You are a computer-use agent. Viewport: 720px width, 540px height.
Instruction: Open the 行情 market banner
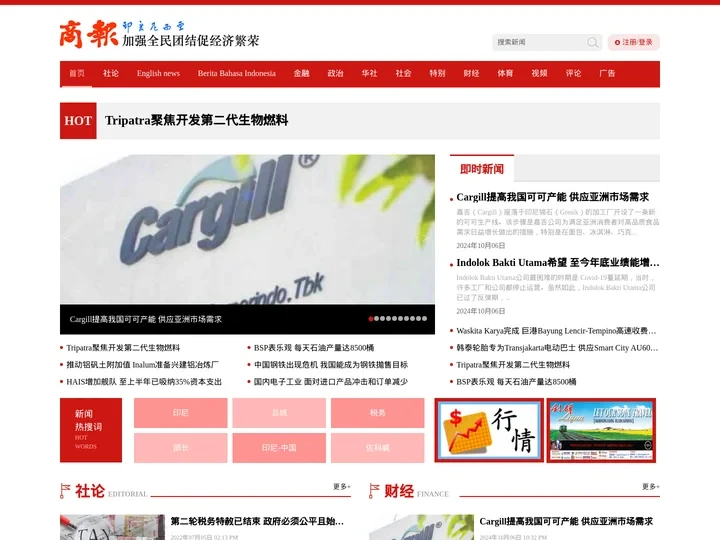point(489,430)
